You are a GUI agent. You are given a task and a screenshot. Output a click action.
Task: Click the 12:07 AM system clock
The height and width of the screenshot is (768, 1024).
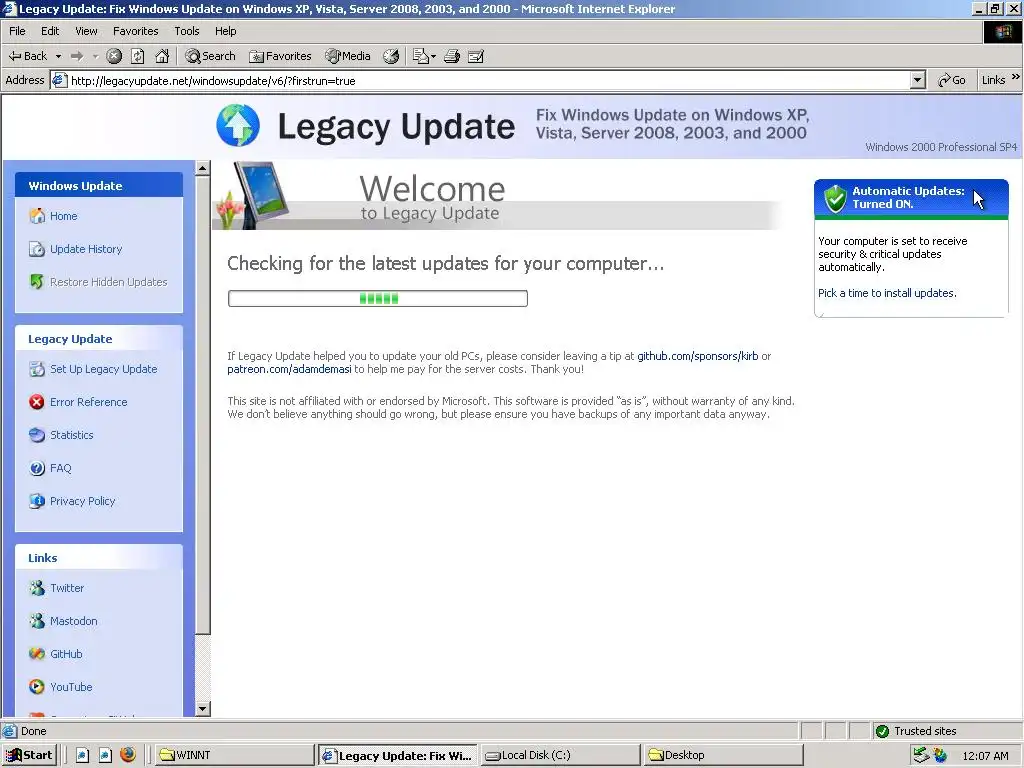coord(985,756)
